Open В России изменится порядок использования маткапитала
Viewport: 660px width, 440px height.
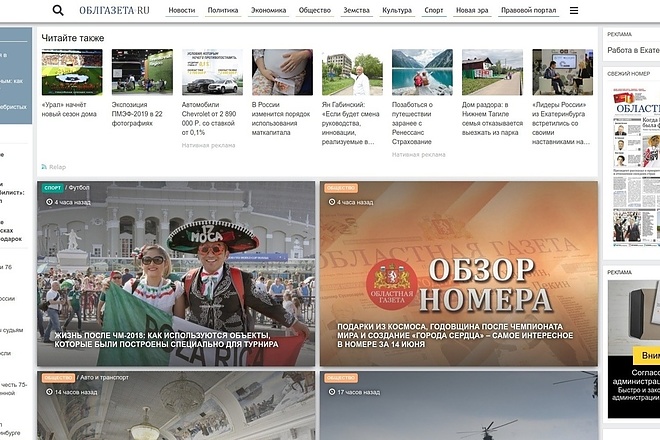[281, 118]
